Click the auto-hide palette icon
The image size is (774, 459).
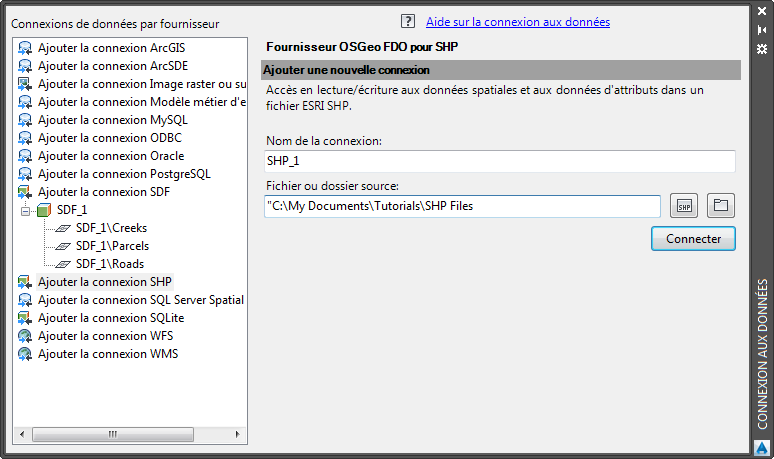tap(762, 31)
